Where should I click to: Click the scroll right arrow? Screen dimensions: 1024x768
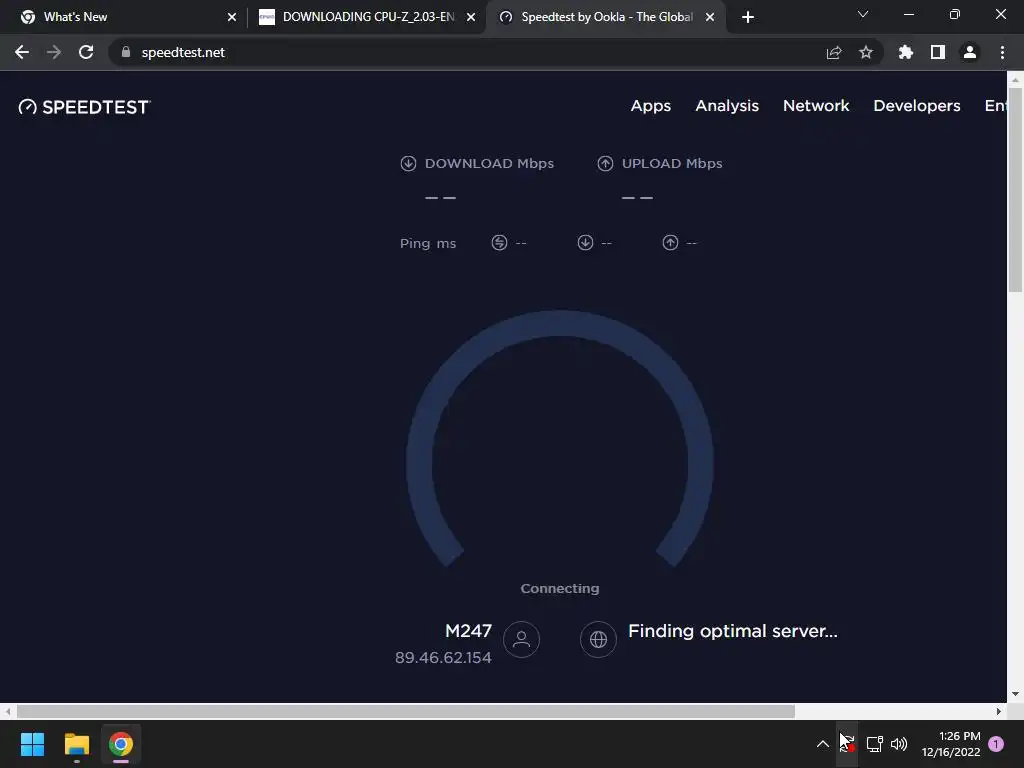click(x=999, y=711)
